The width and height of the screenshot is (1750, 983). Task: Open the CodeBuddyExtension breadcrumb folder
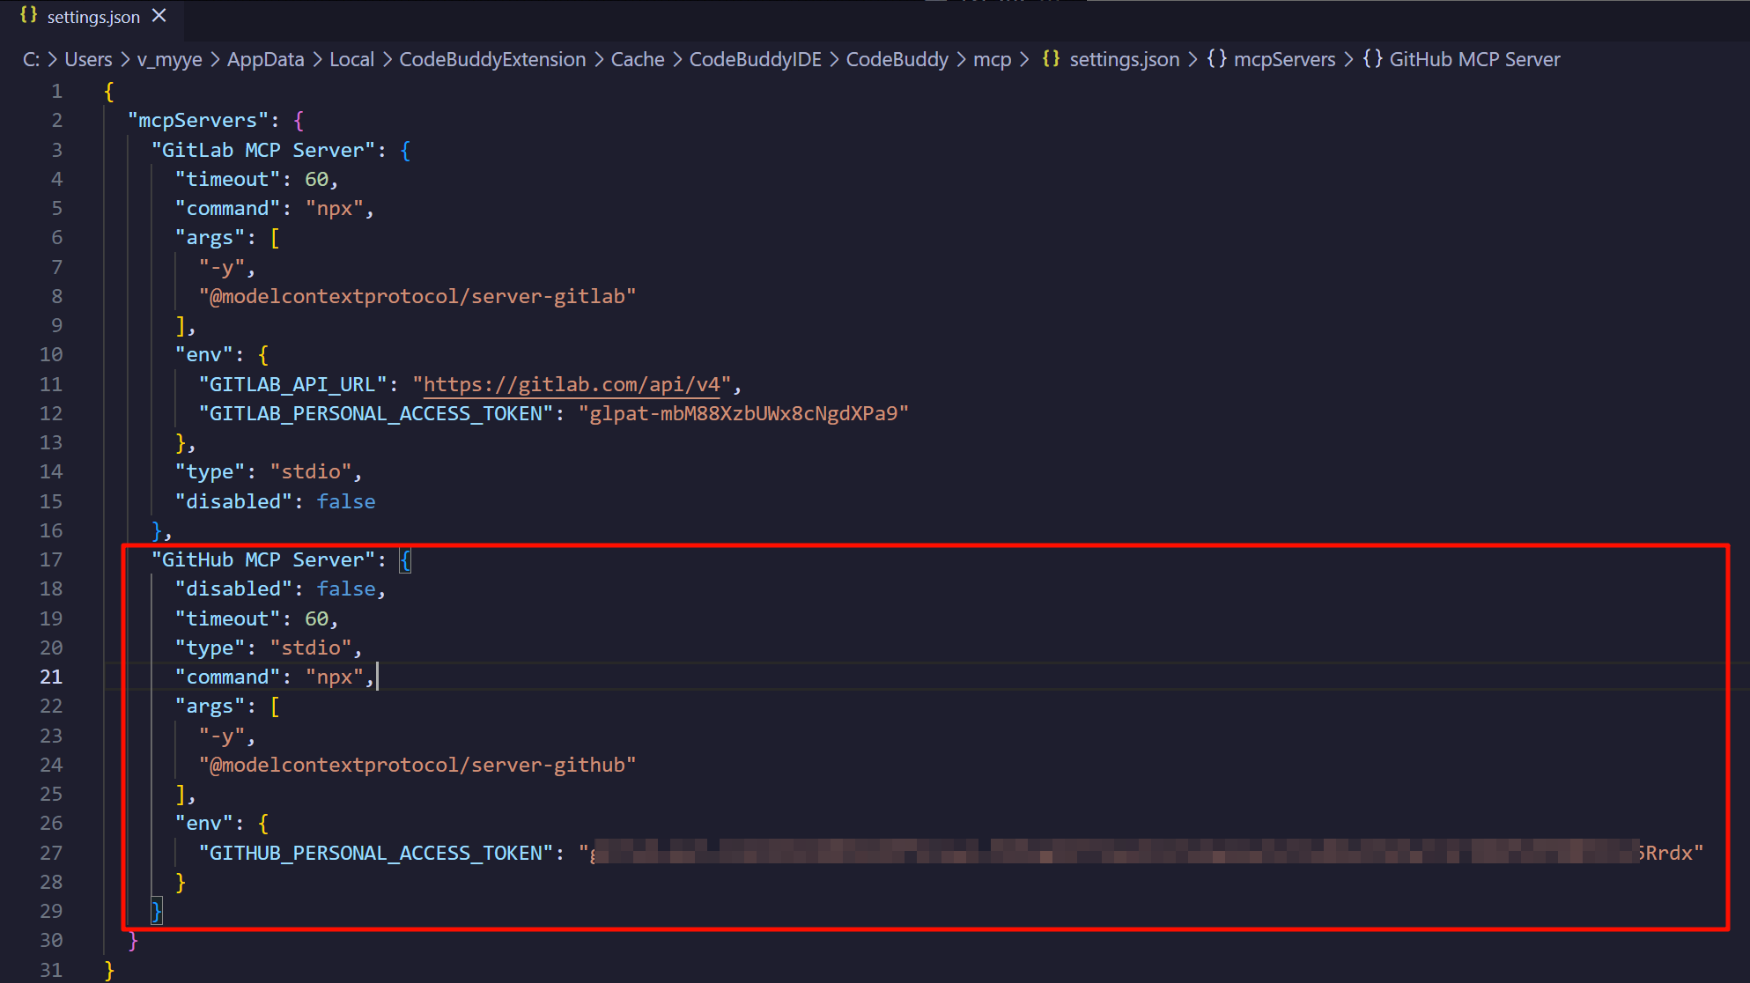pyautogui.click(x=492, y=59)
